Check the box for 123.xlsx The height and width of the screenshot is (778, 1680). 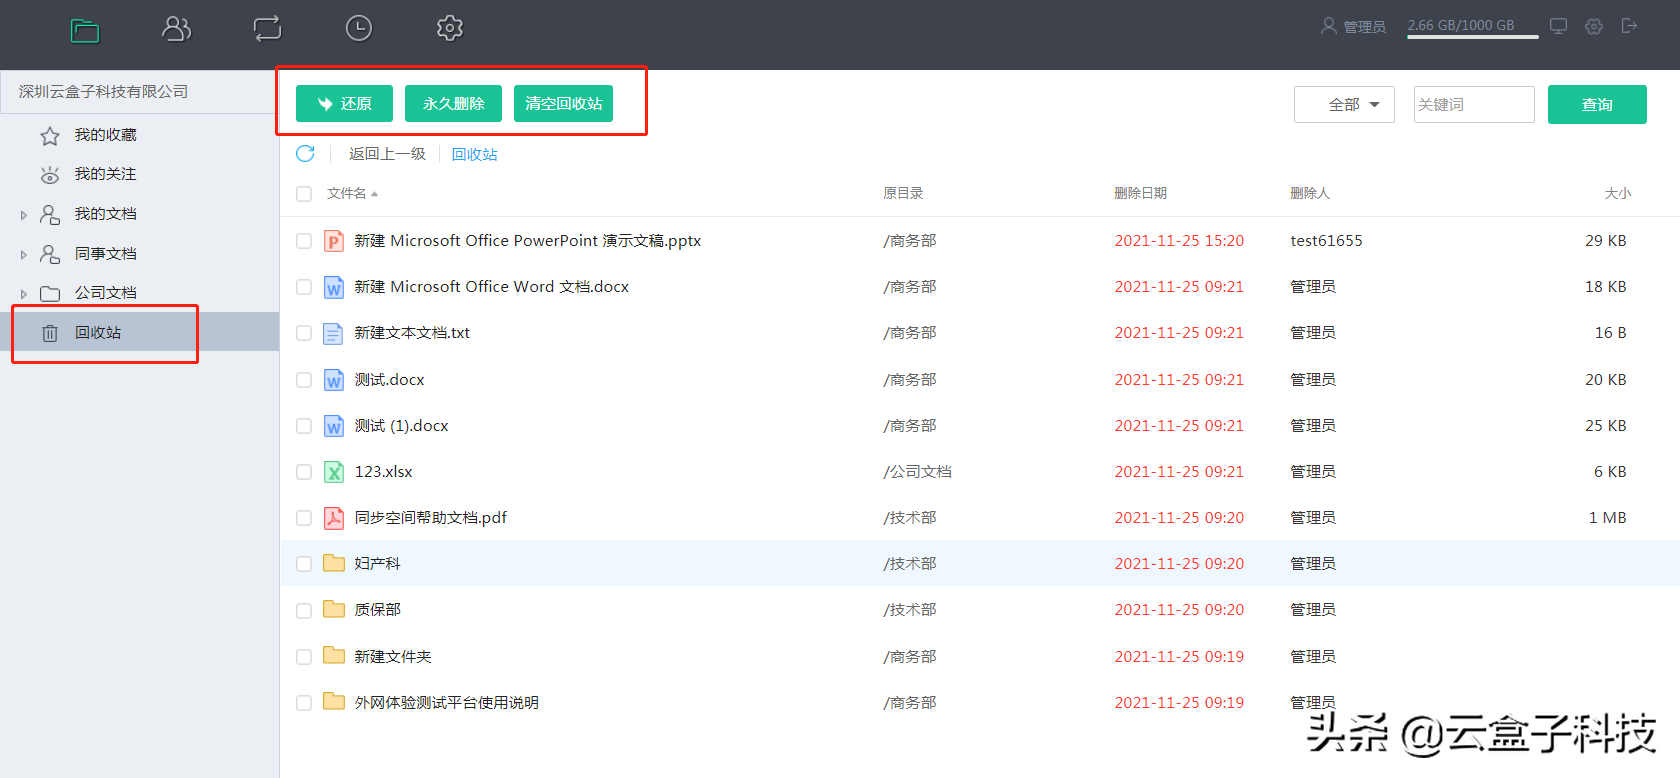pos(304,472)
